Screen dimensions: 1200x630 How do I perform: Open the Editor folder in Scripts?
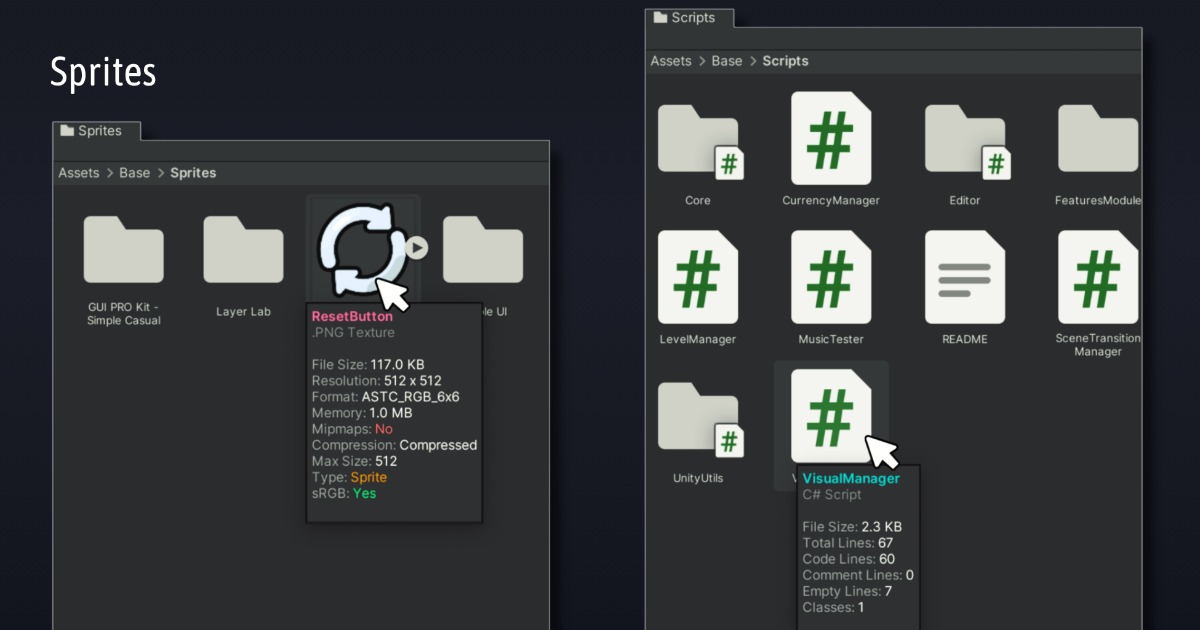click(964, 140)
